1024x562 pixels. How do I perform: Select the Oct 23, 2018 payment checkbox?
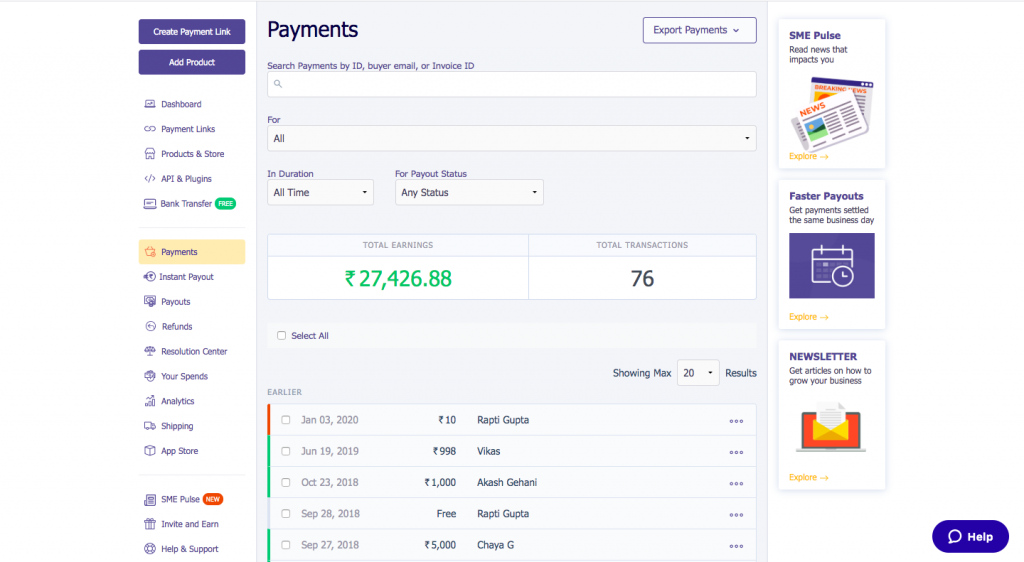point(286,483)
